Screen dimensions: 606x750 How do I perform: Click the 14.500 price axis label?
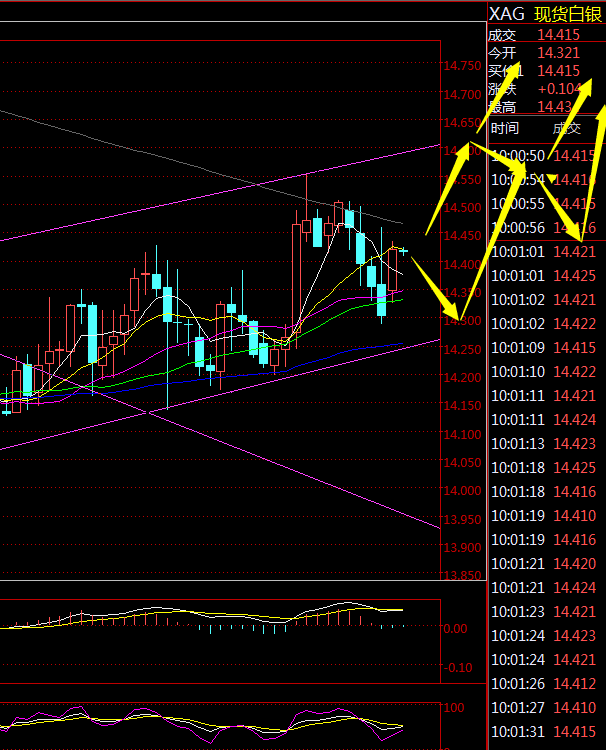click(462, 208)
